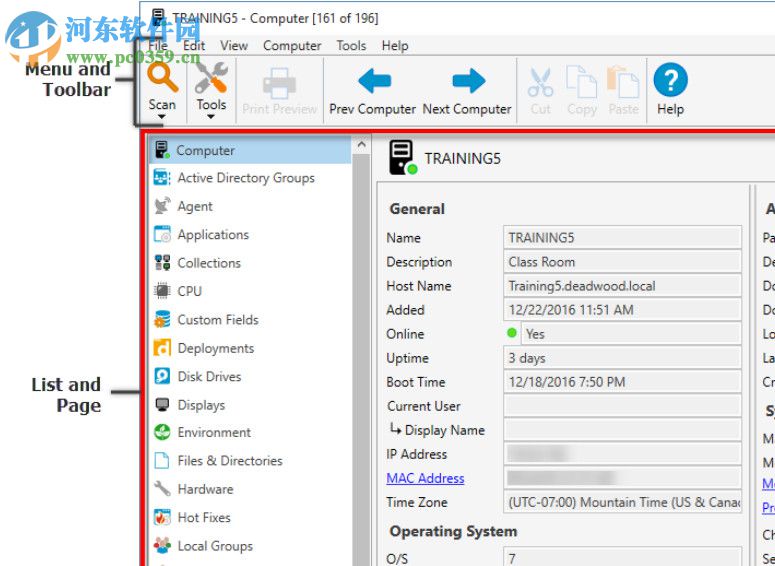Click the Online field showing Yes
The image size is (775, 566).
[x=631, y=334]
